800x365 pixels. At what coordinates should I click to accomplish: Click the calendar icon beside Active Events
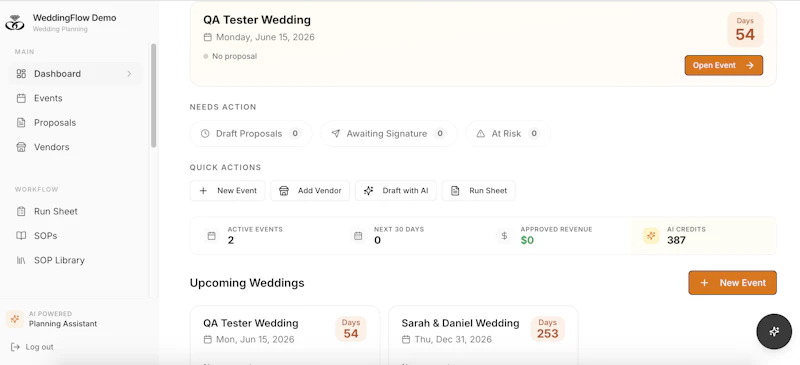point(212,236)
